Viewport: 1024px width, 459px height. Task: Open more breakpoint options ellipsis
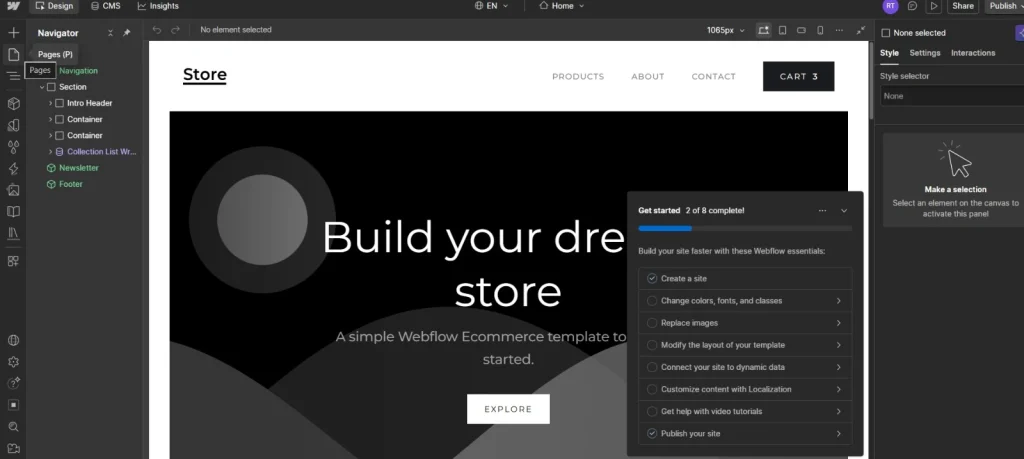839,30
